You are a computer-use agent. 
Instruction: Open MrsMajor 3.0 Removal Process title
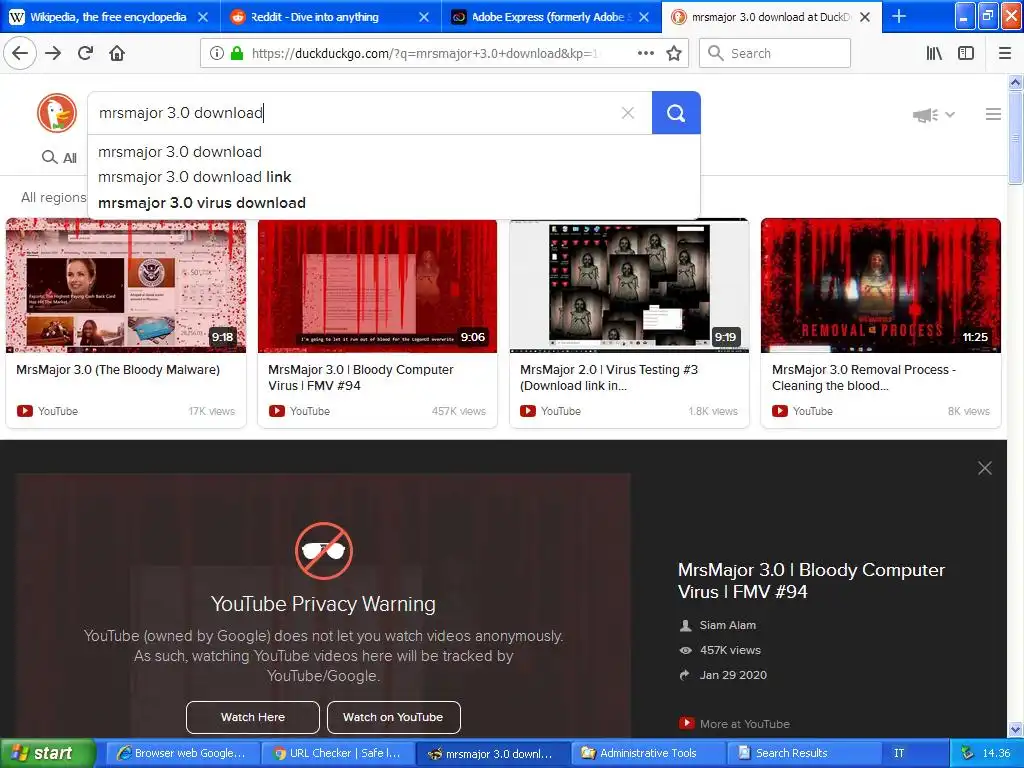(x=863, y=377)
